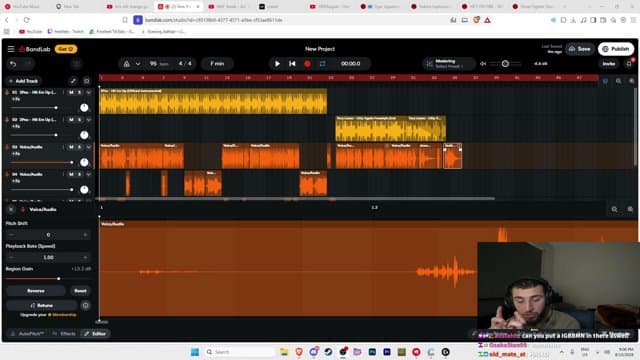Decrease pitch shift with the minus button
This screenshot has width=640, height=360.
tap(11, 235)
